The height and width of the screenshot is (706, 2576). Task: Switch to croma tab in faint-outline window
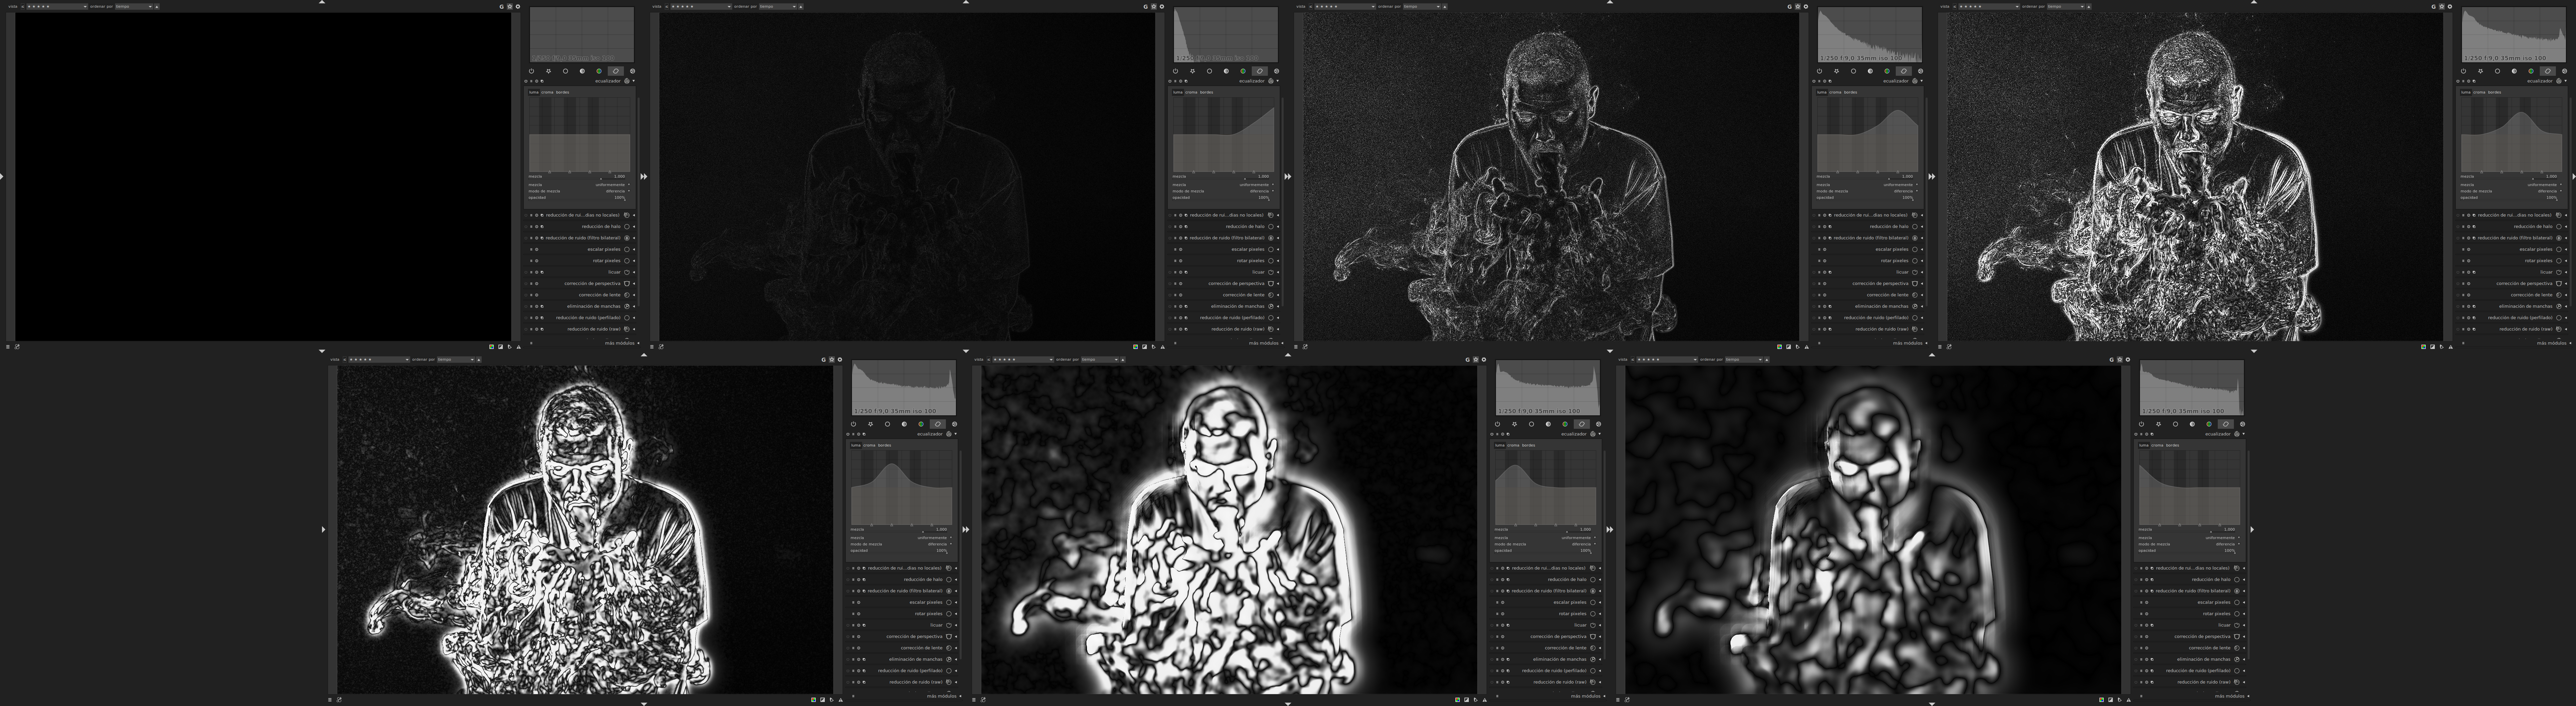(1191, 92)
